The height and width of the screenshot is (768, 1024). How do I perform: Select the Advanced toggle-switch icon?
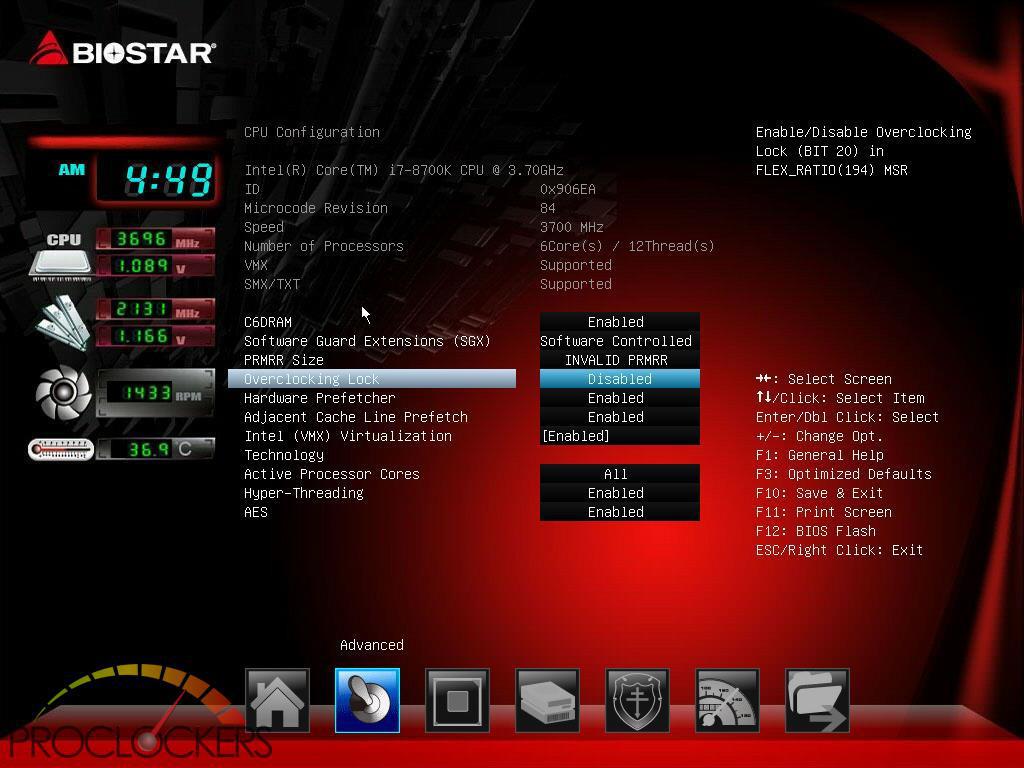pyautogui.click(x=367, y=700)
